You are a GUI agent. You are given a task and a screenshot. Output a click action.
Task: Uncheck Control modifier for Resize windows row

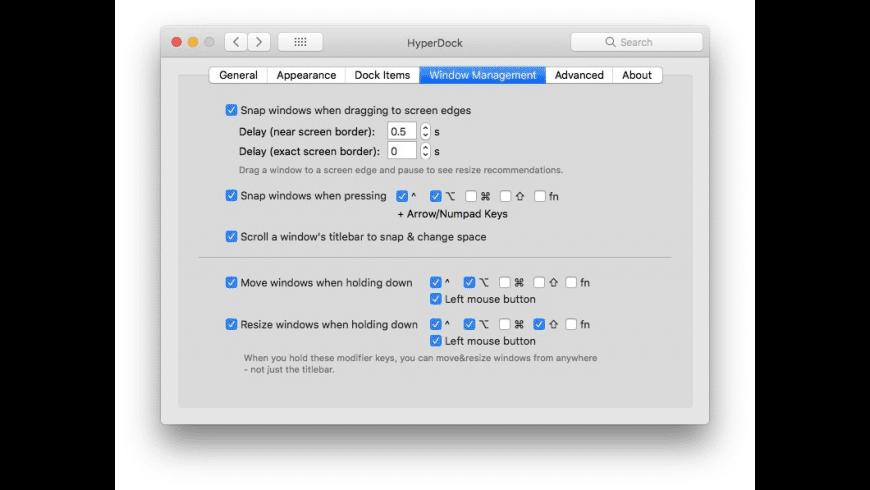tap(436, 324)
